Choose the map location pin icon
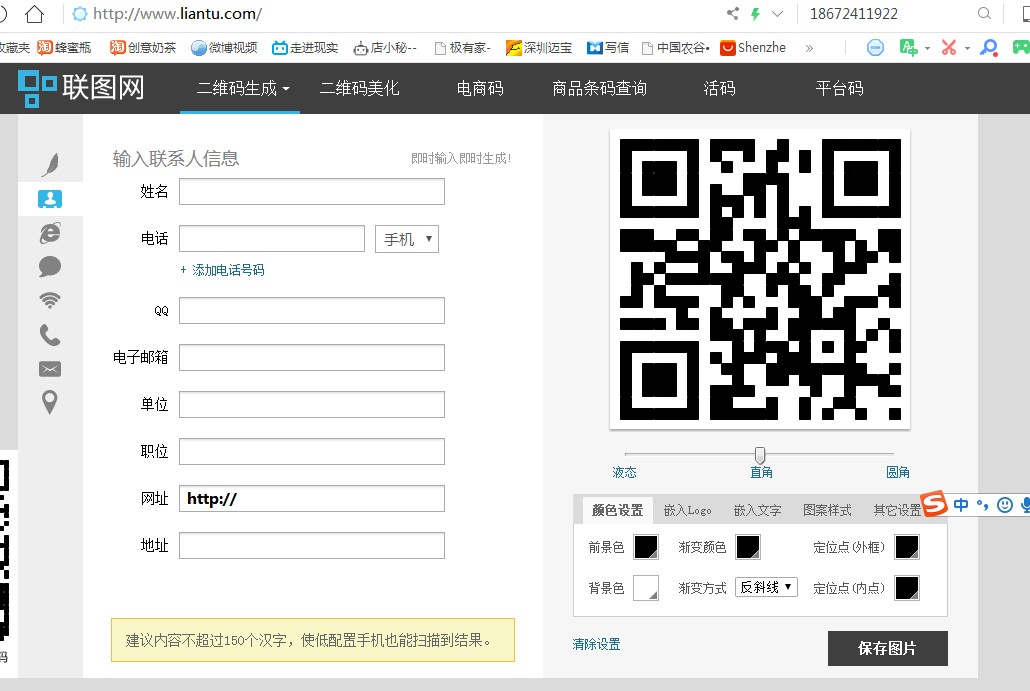This screenshot has height=691, width=1030. pyautogui.click(x=50, y=402)
